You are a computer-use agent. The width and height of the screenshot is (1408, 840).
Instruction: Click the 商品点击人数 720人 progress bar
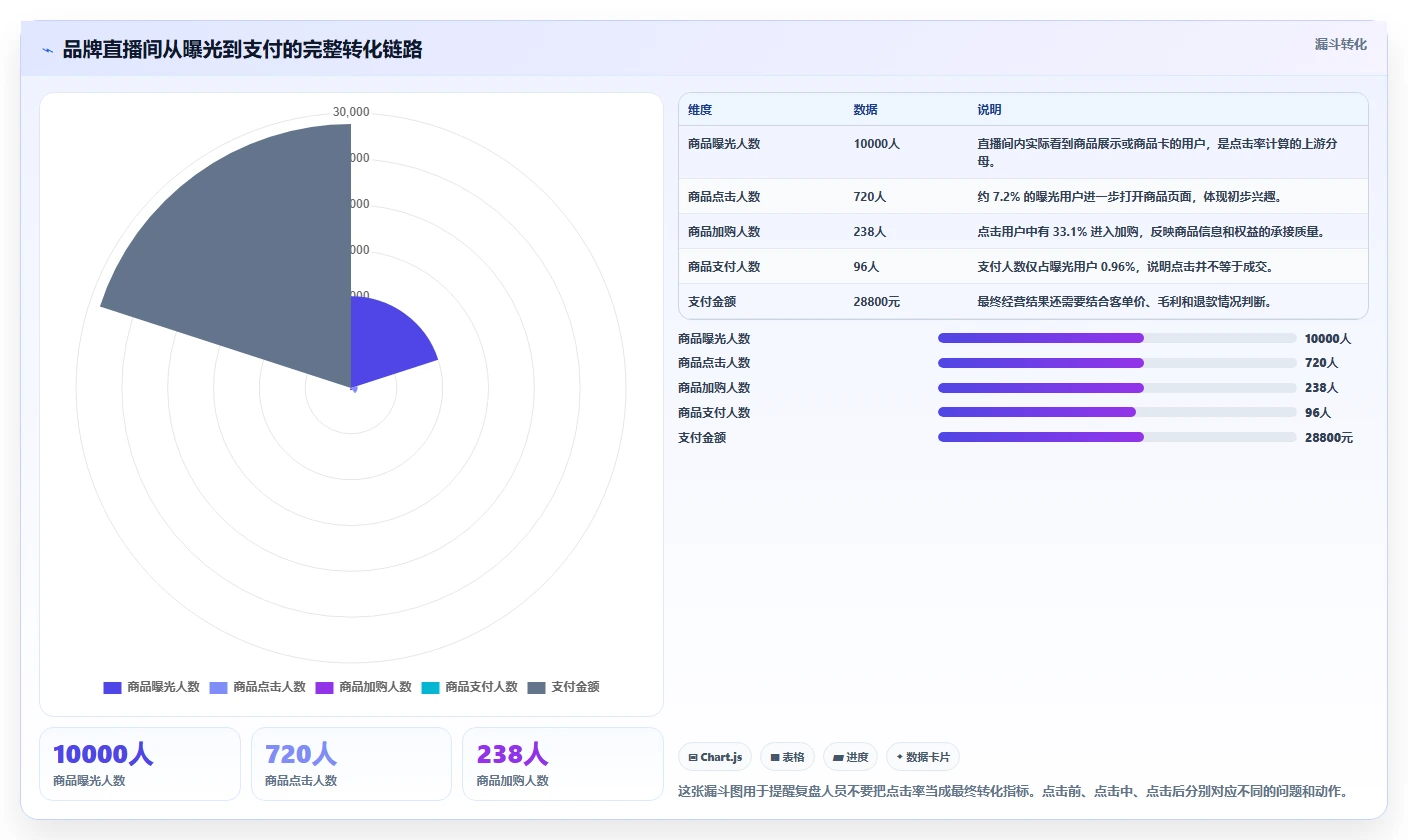coord(1117,363)
